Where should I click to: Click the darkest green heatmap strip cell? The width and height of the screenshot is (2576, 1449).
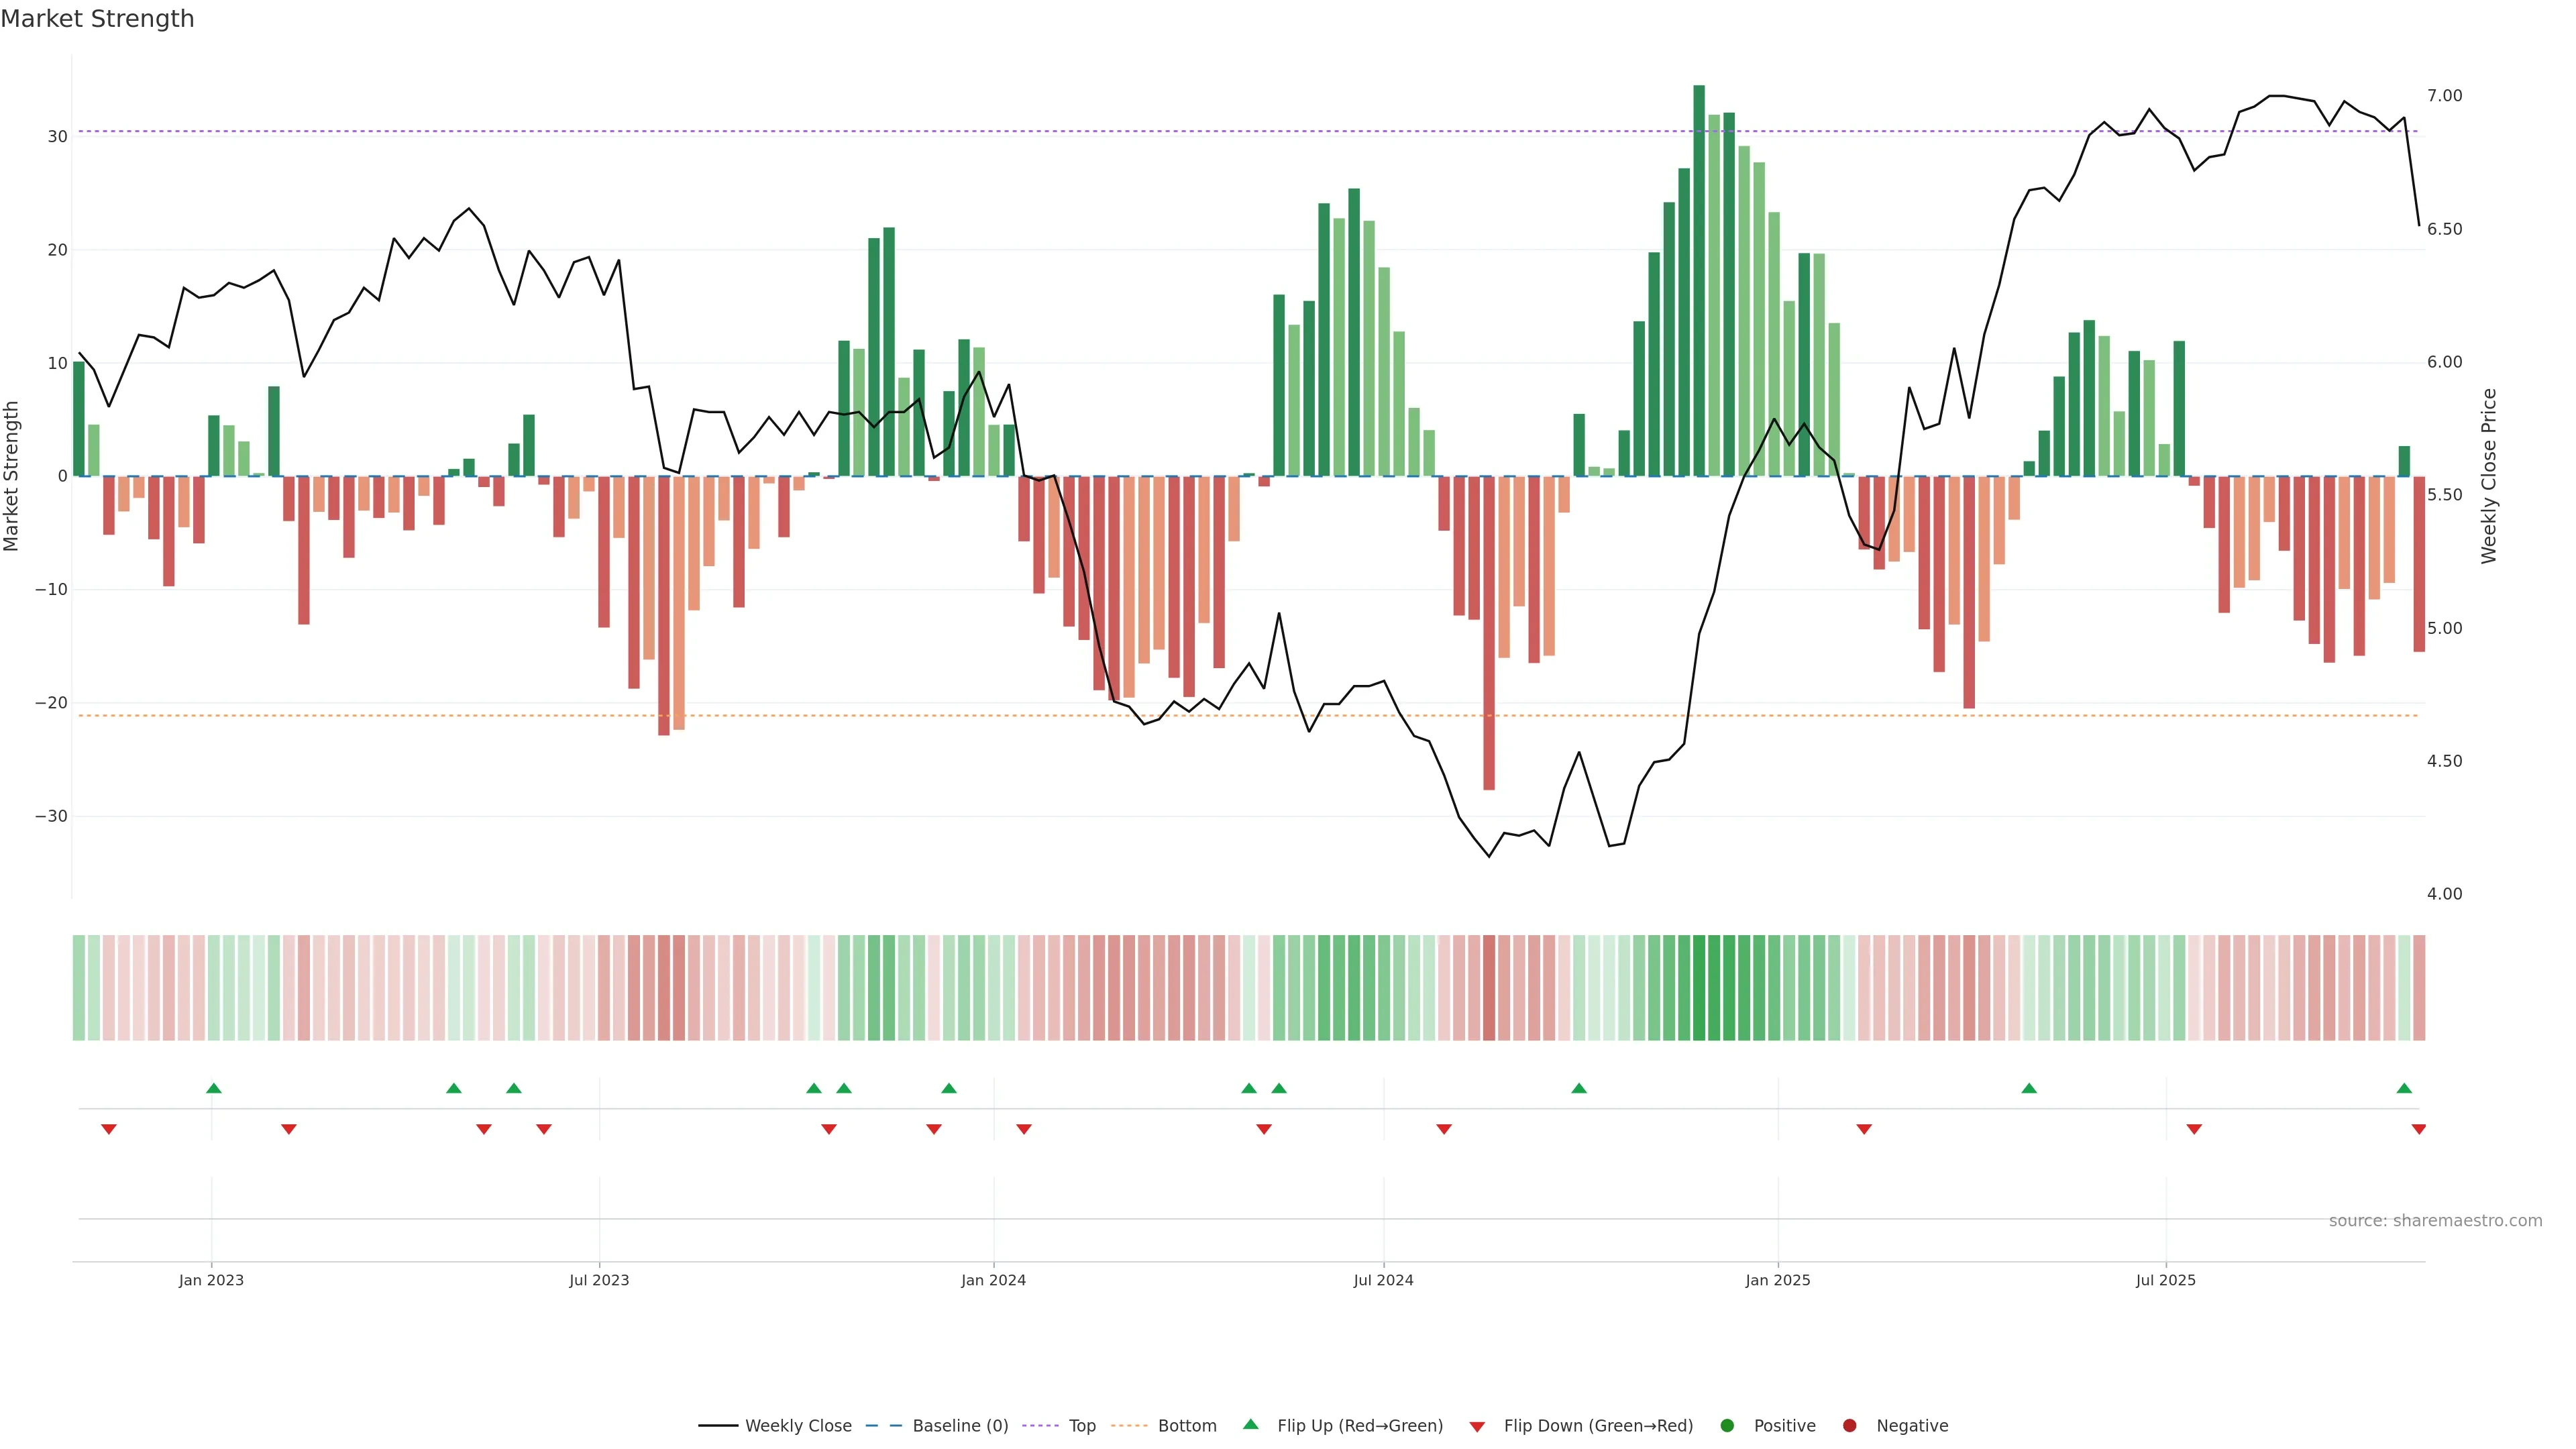(x=1699, y=988)
